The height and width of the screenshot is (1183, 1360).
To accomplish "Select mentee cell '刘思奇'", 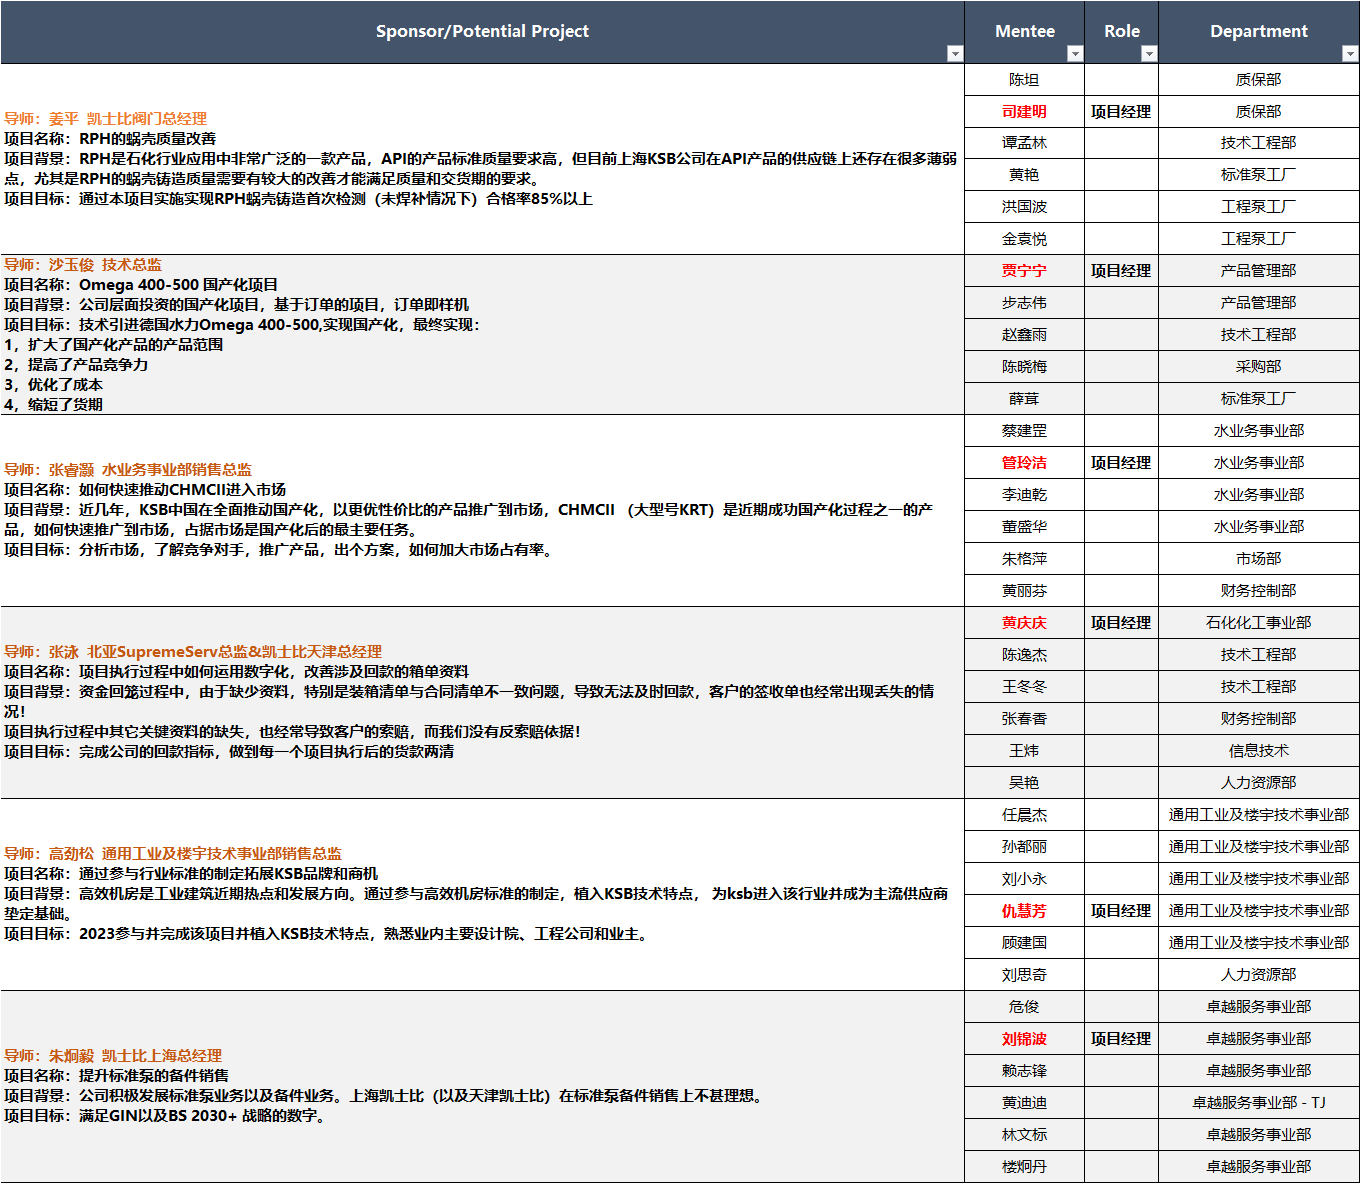I will click(x=1024, y=975).
